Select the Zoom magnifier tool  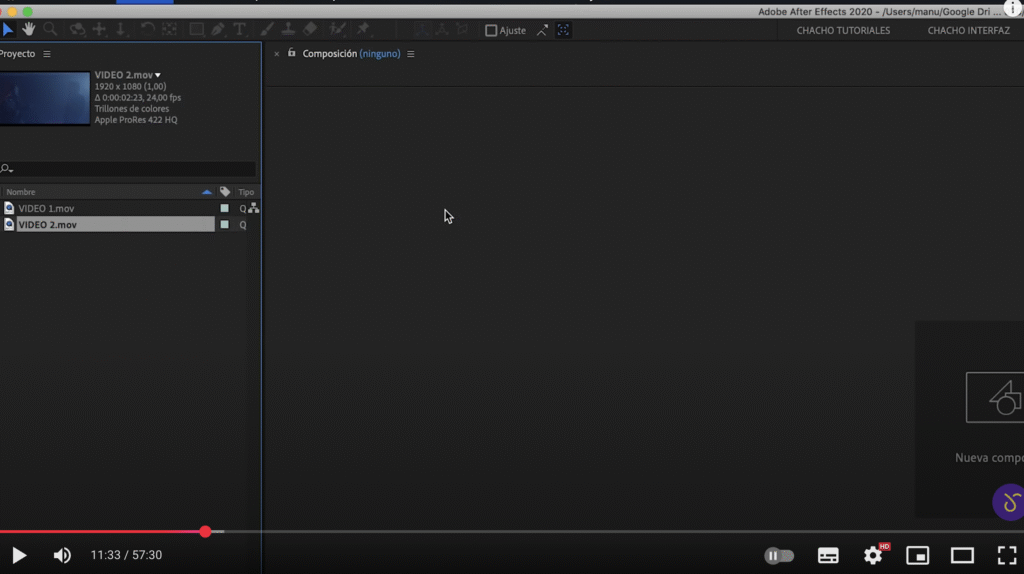(50, 30)
